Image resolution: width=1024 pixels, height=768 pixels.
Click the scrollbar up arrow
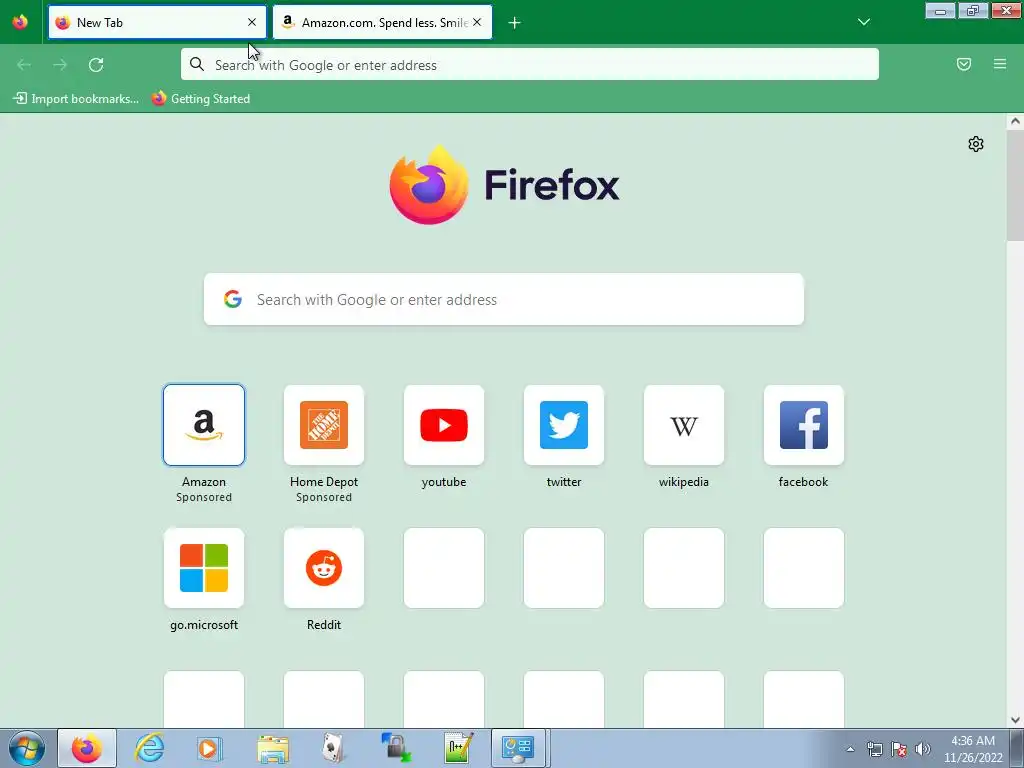pyautogui.click(x=1015, y=121)
